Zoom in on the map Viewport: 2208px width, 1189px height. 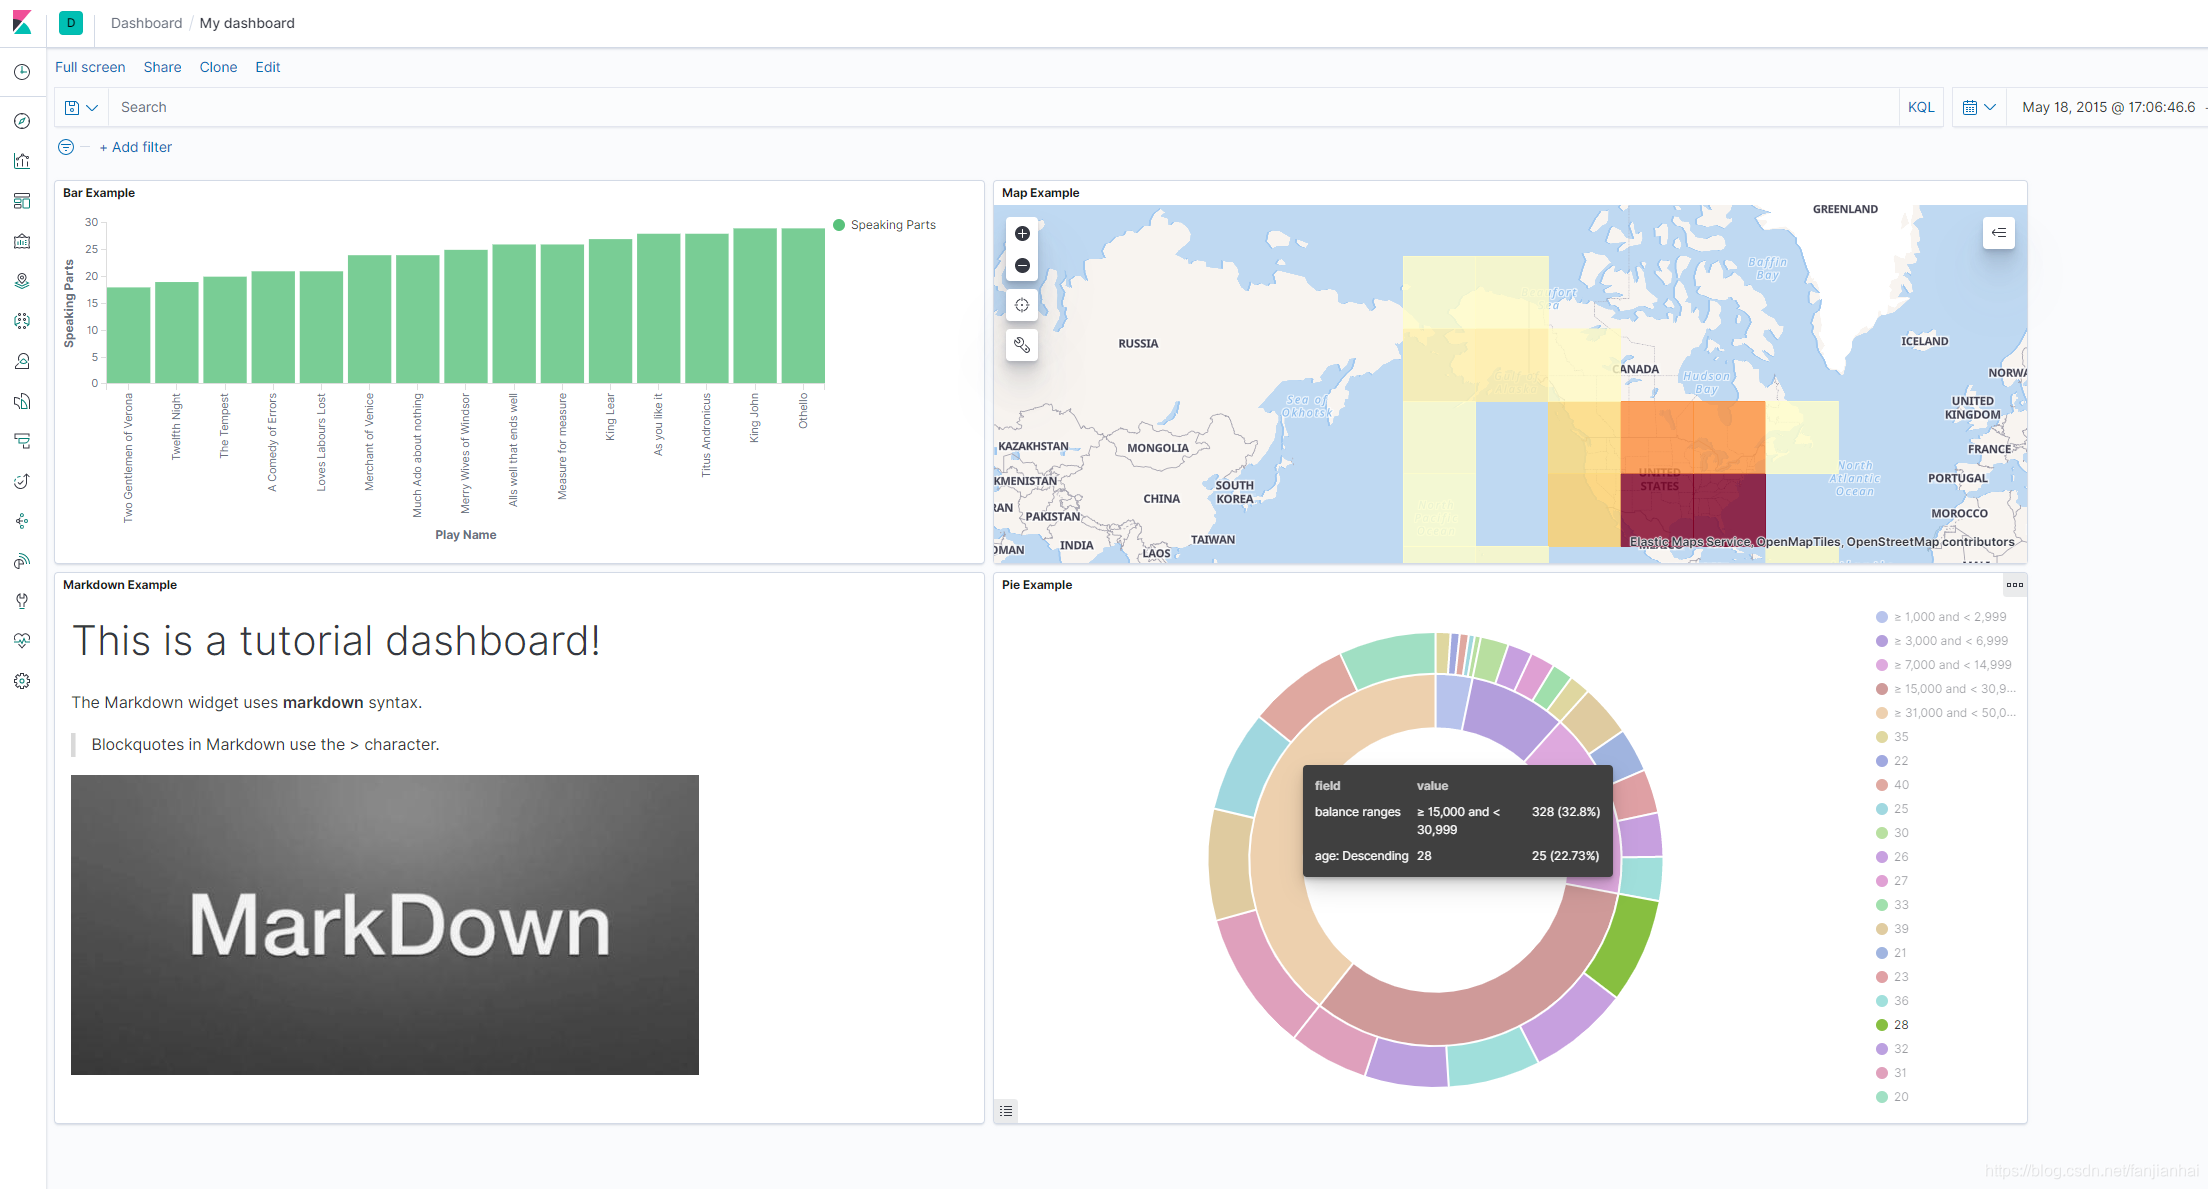1022,234
